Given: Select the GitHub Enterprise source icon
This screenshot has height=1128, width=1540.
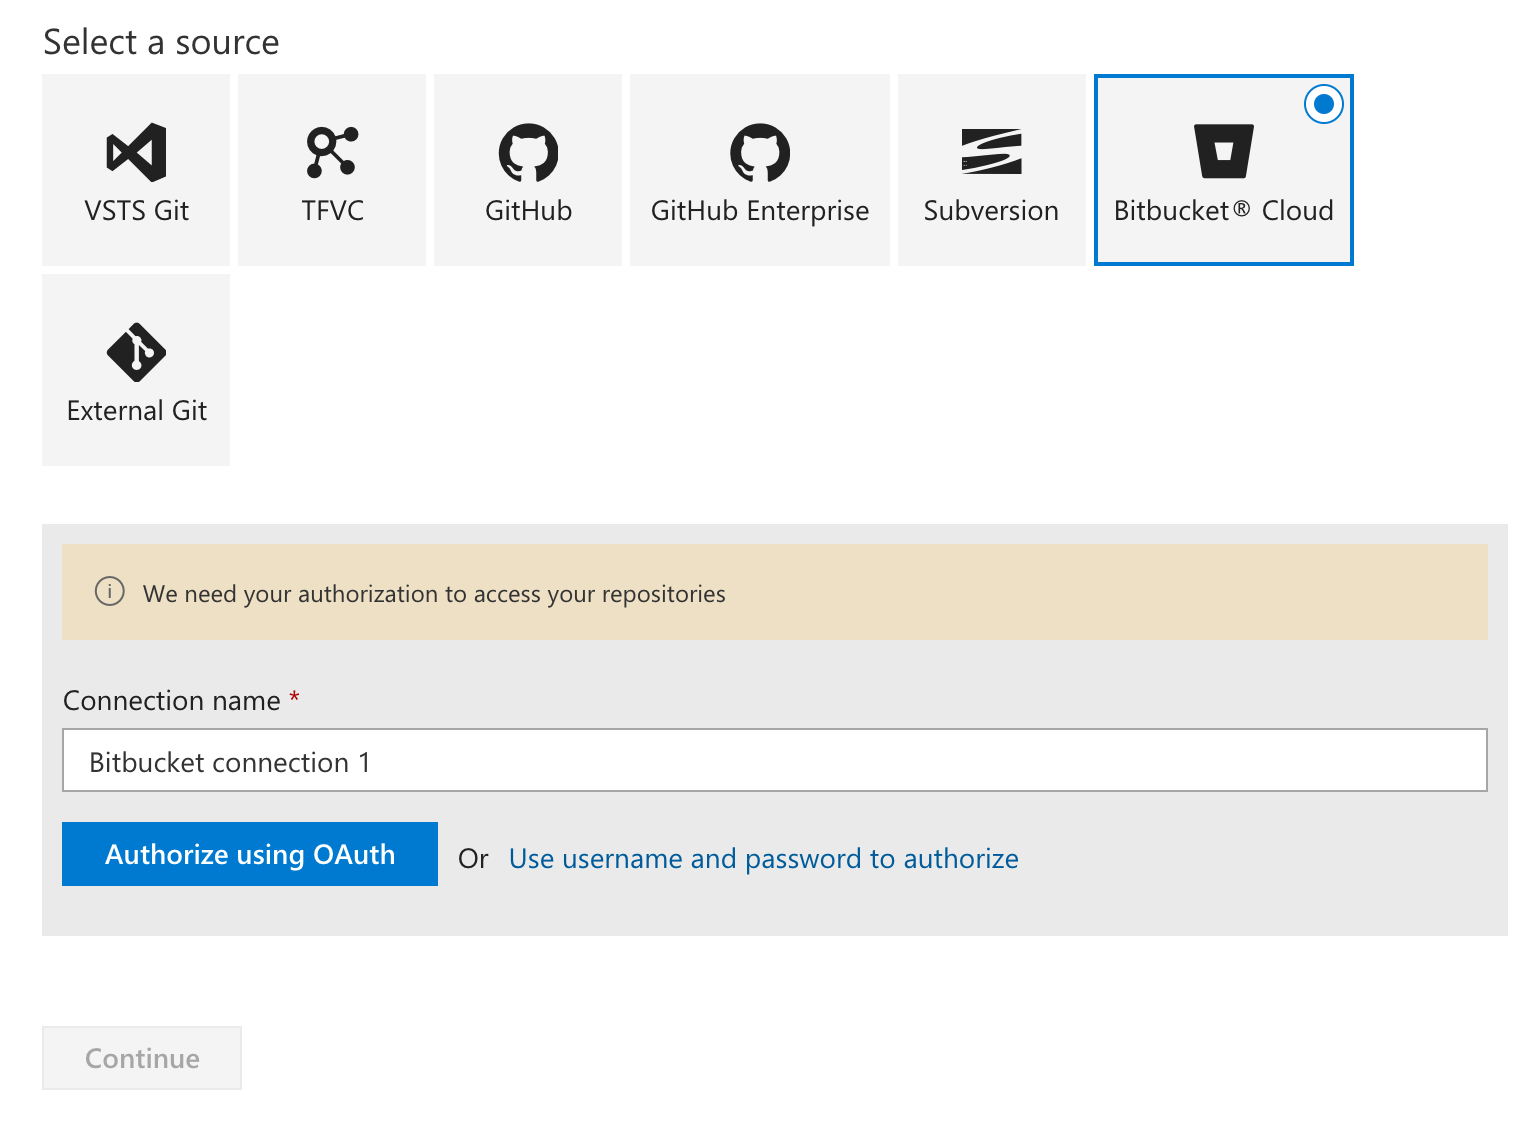Looking at the screenshot, I should (x=760, y=152).
